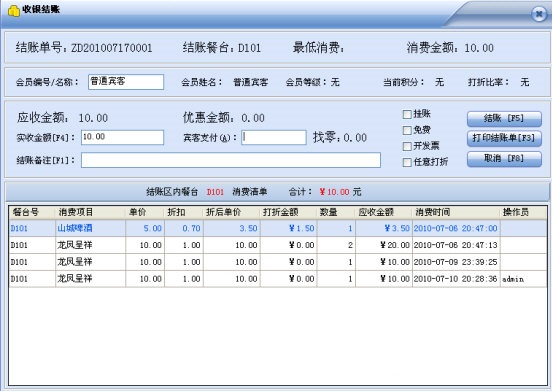
Task: Click the 取消 [F8] button
Action: (504, 159)
